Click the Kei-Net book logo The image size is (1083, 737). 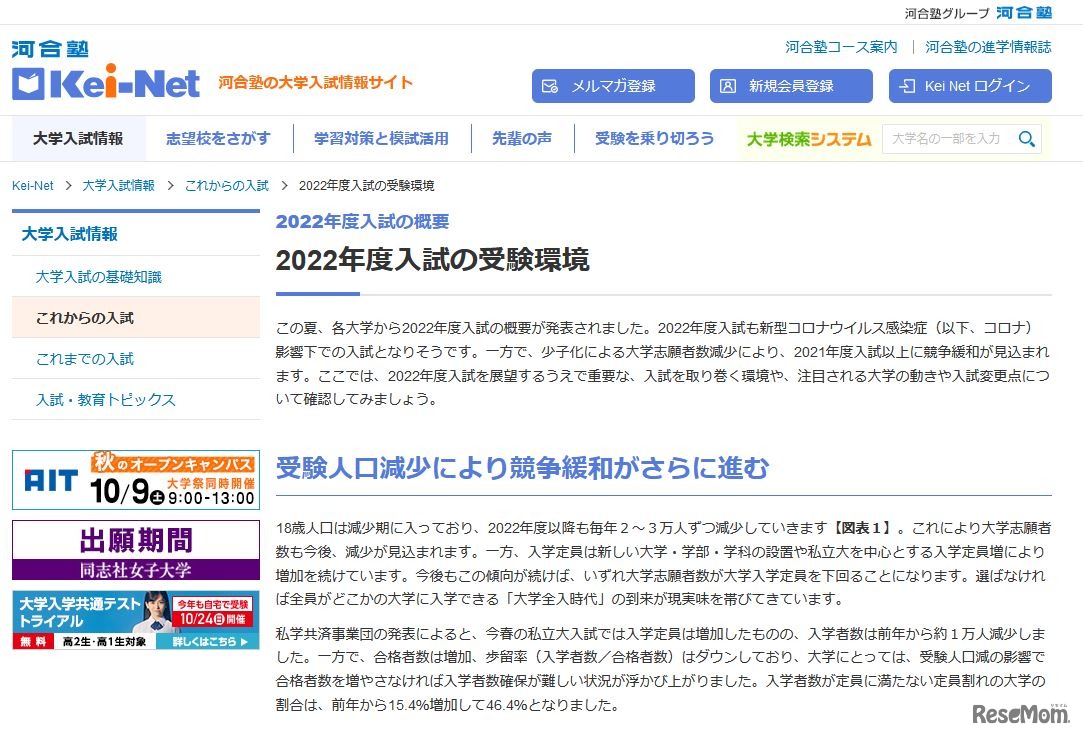coord(31,82)
